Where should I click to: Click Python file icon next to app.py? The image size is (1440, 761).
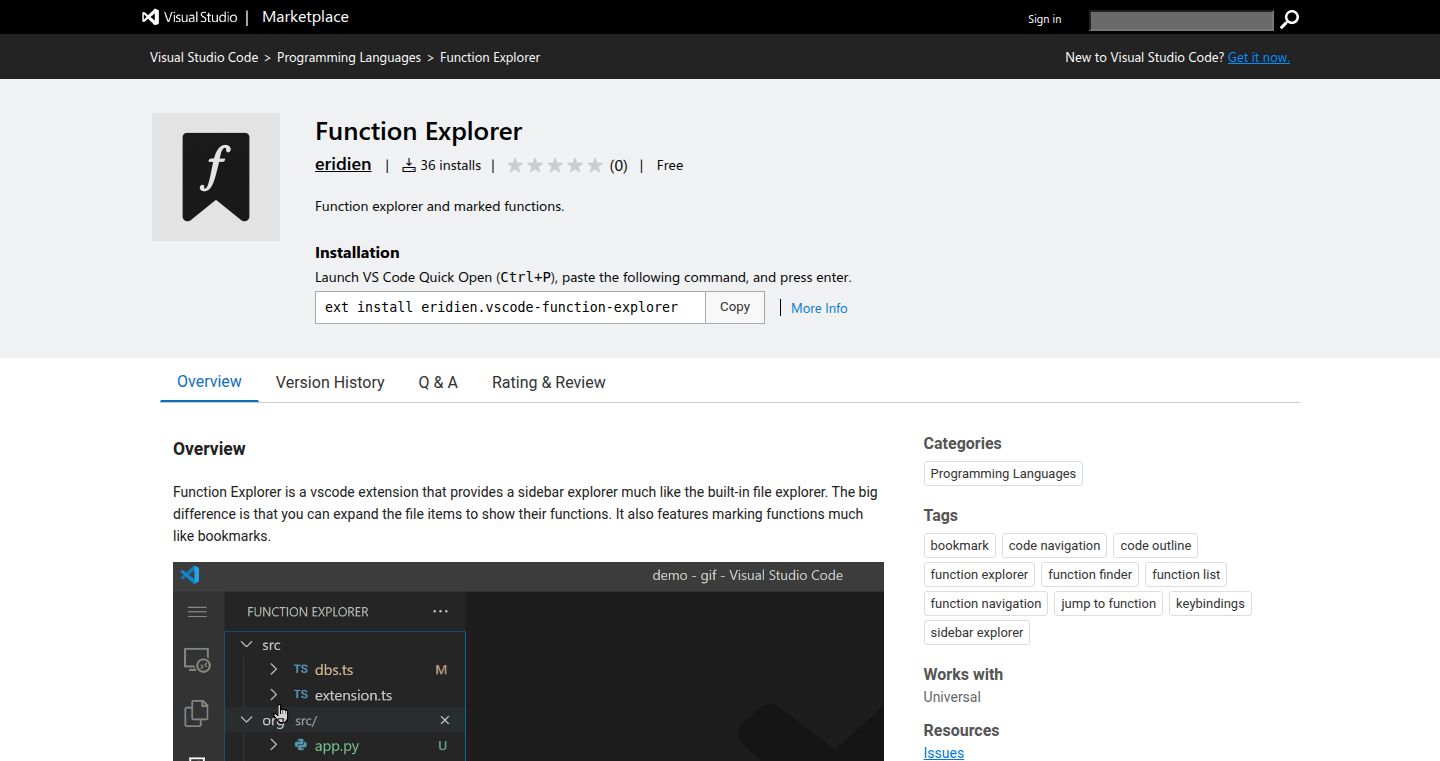click(300, 745)
